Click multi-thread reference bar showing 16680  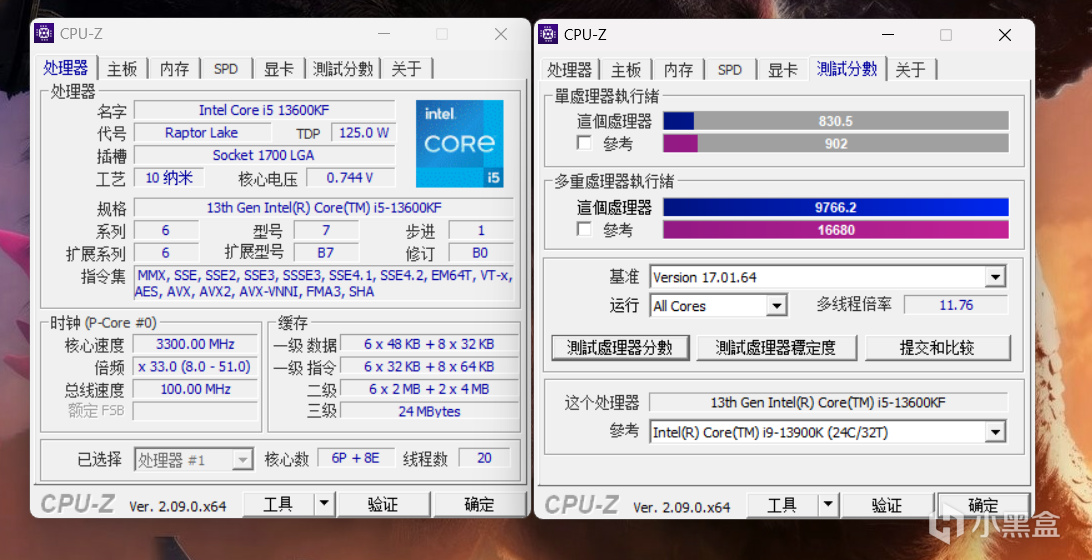tap(836, 229)
